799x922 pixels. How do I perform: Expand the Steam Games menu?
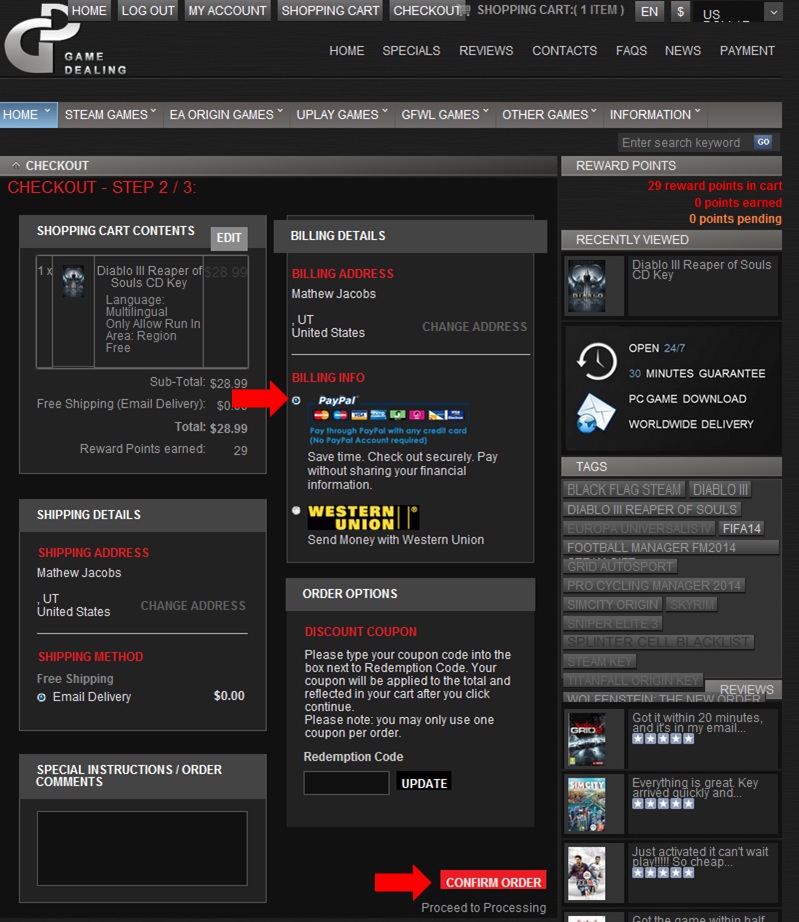coord(111,114)
